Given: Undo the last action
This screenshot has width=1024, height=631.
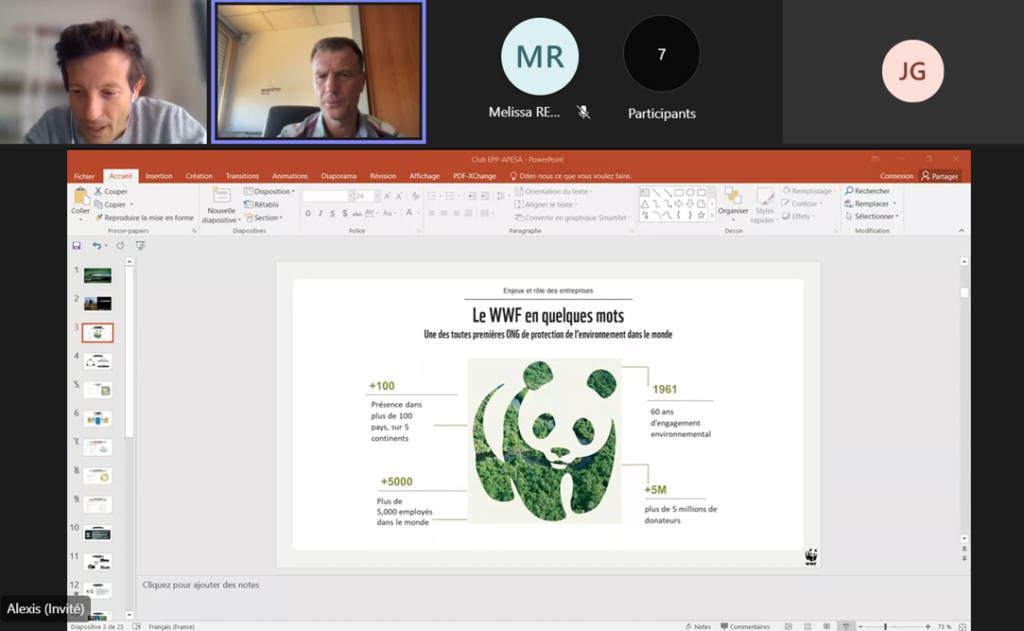Looking at the screenshot, I should pos(97,246).
